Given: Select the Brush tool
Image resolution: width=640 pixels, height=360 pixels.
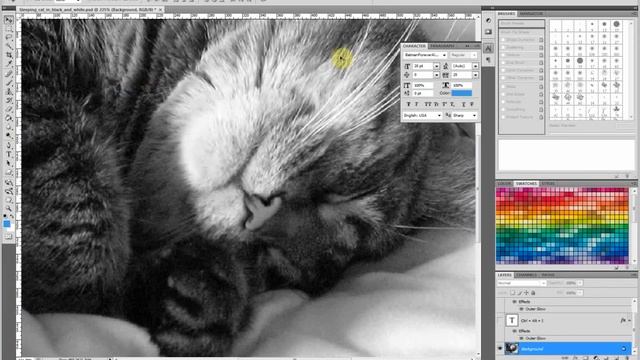Looking at the screenshot, I should pos(9,83).
